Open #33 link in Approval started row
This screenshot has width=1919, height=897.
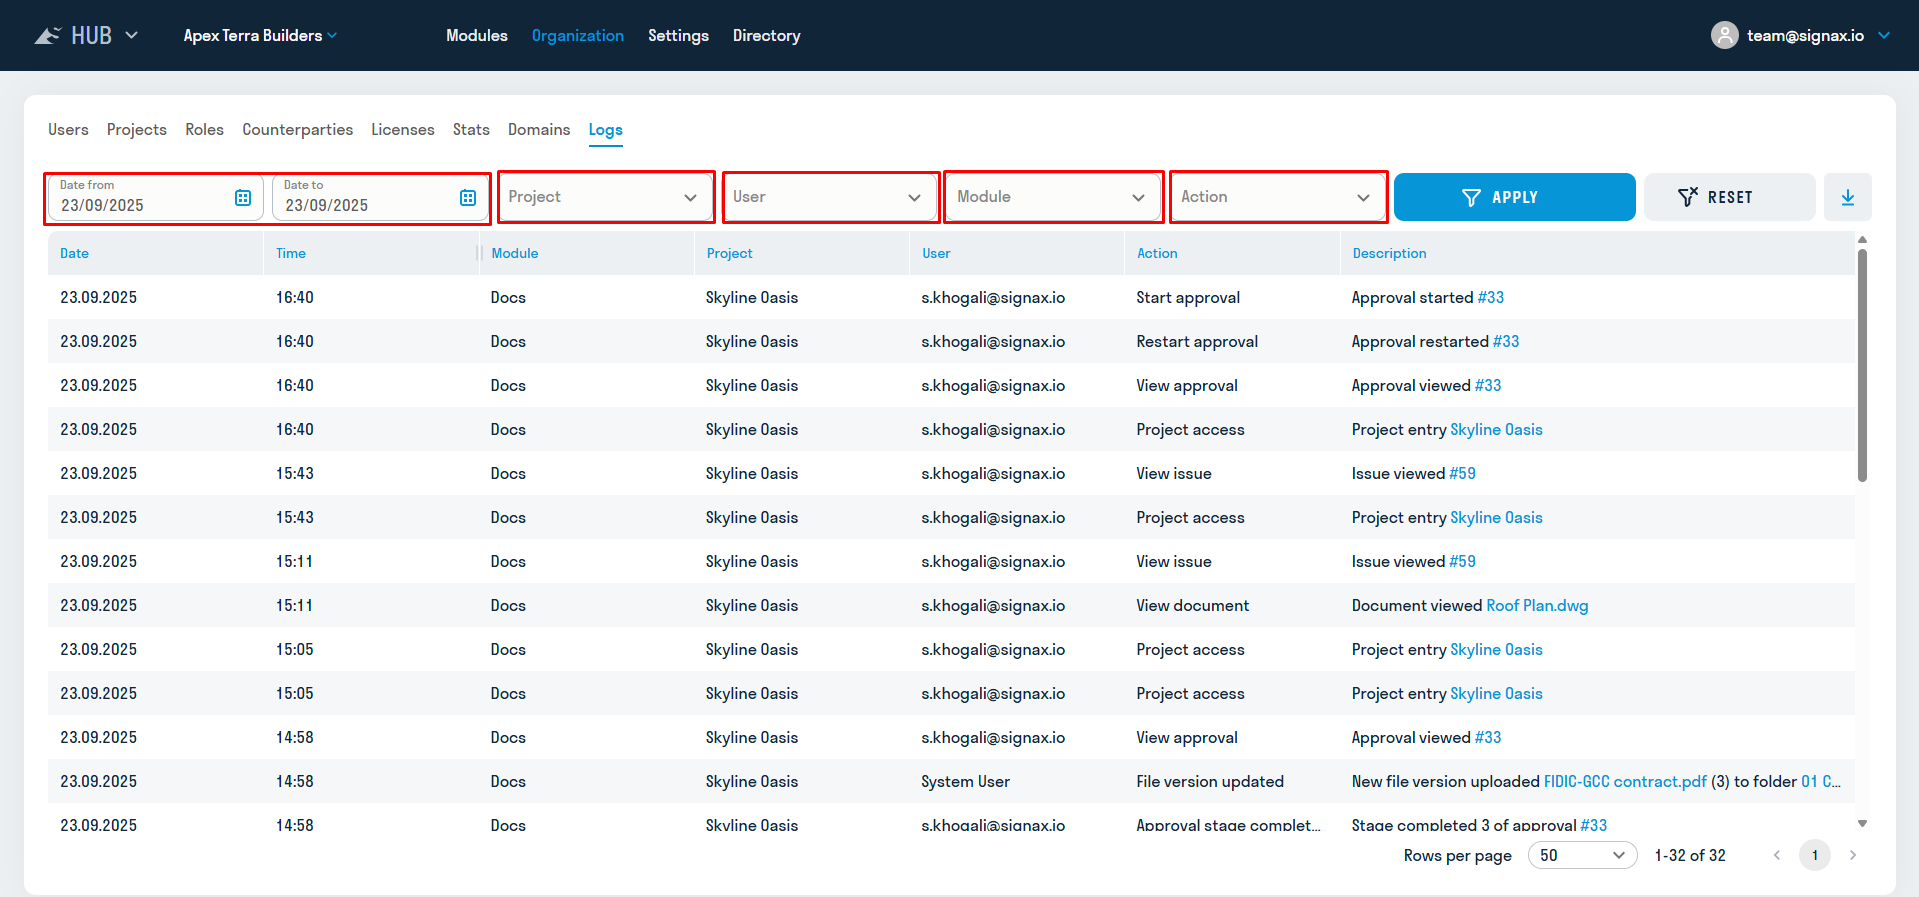point(1491,297)
